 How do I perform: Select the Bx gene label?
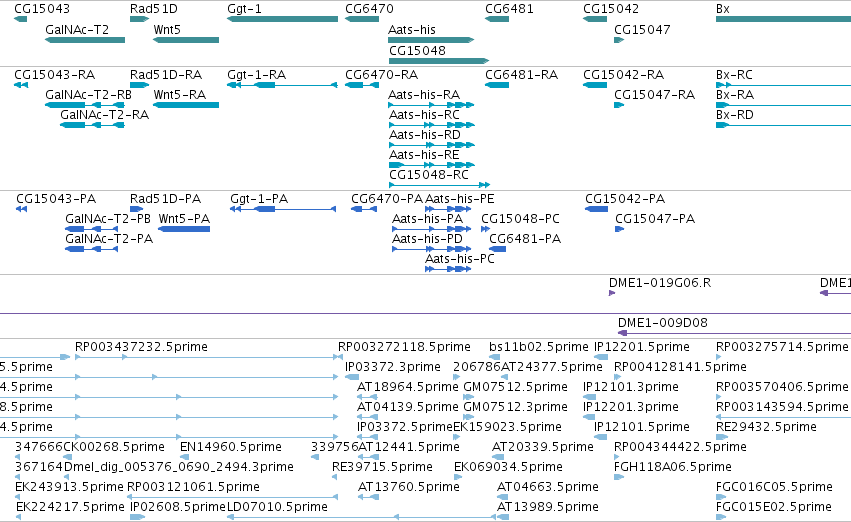[723, 9]
